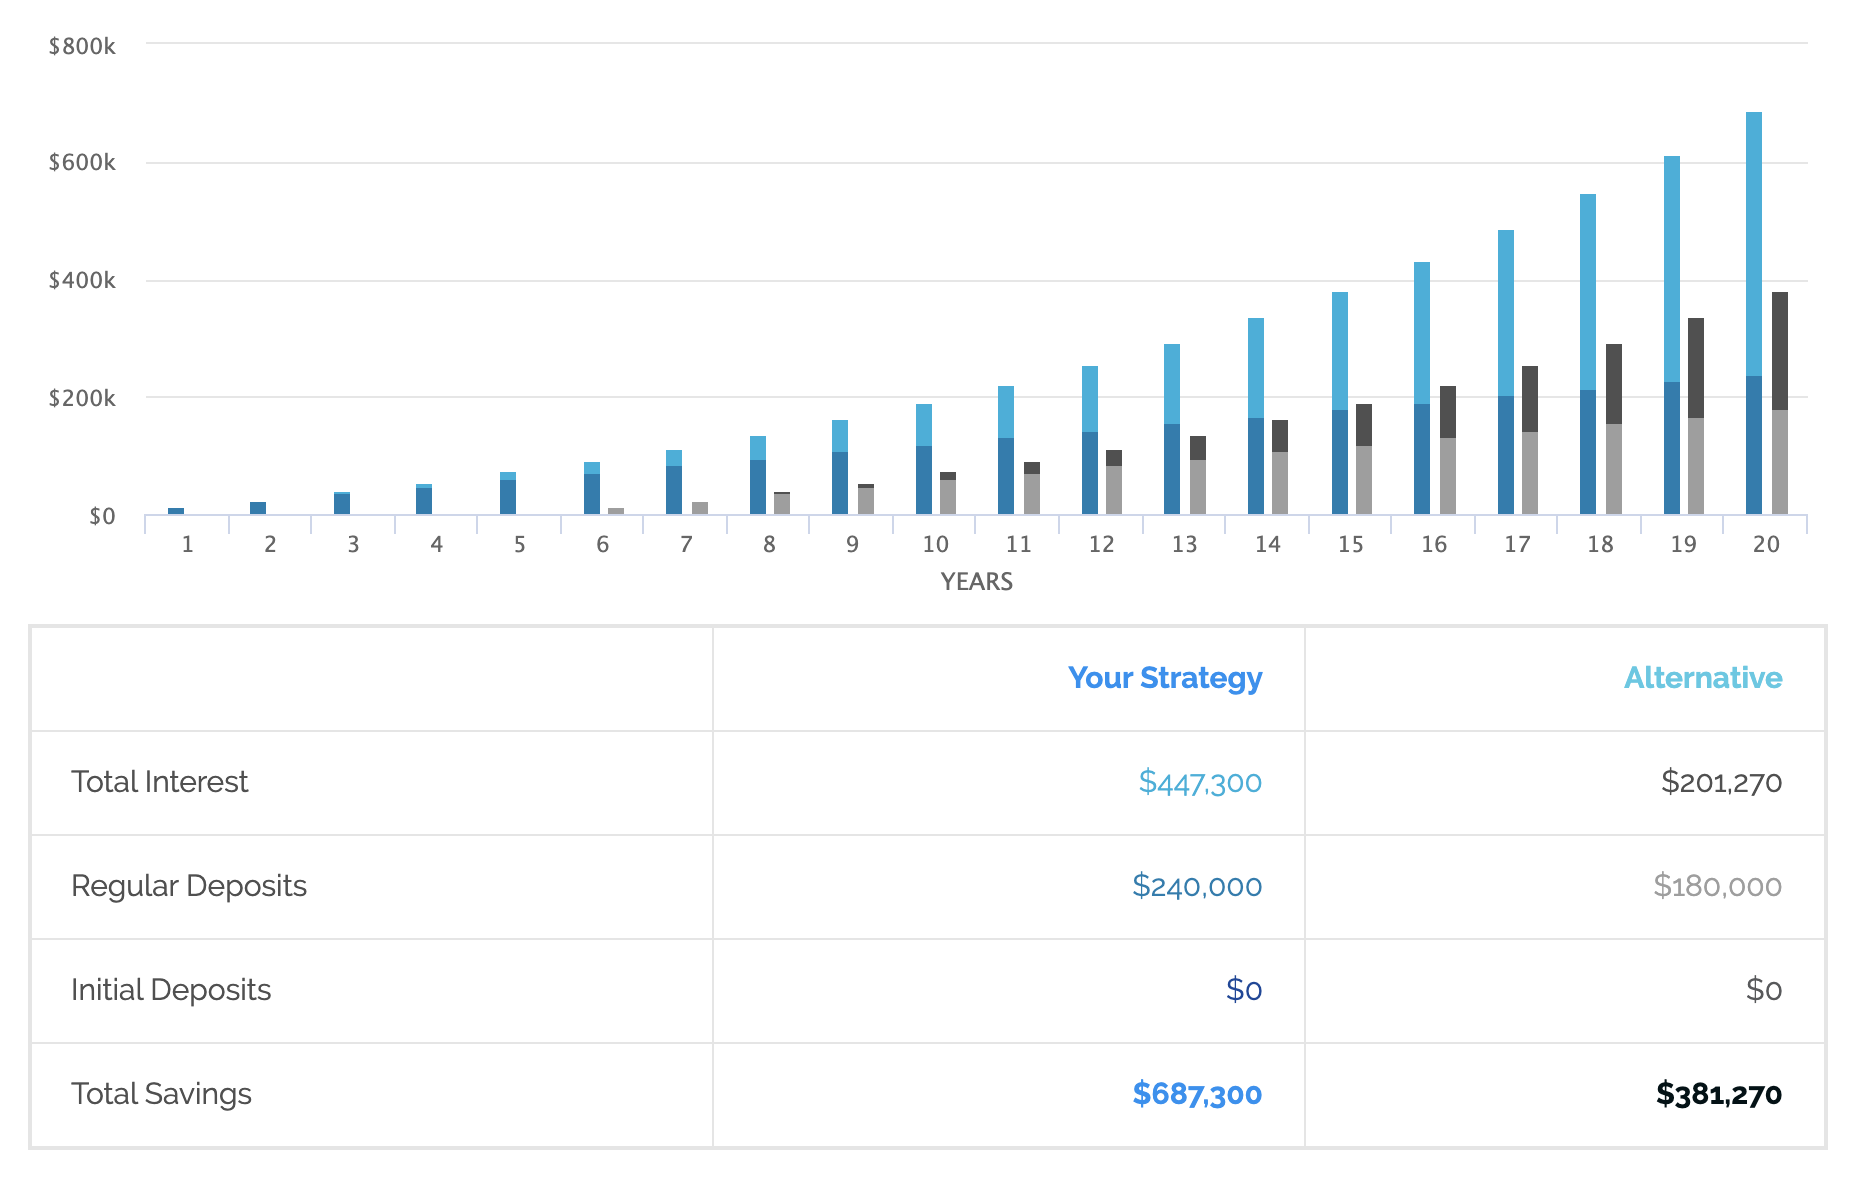Select Year 19 light blue bar segment
The image size is (1850, 1178).
(x=1672, y=268)
